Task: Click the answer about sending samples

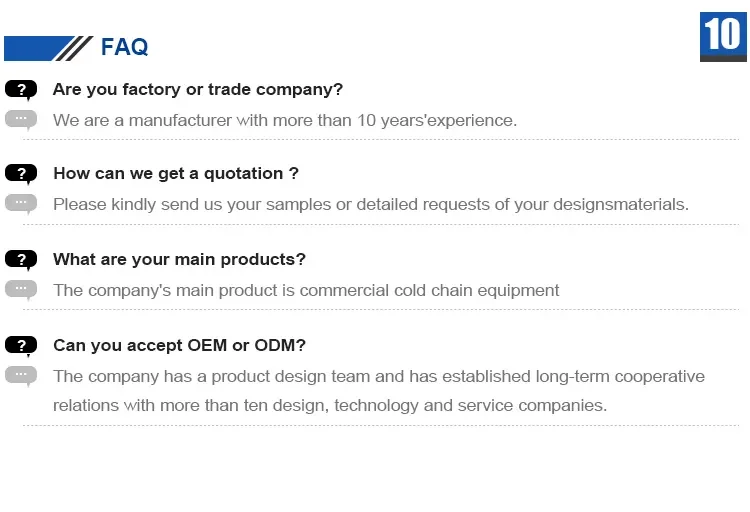Action: click(371, 204)
